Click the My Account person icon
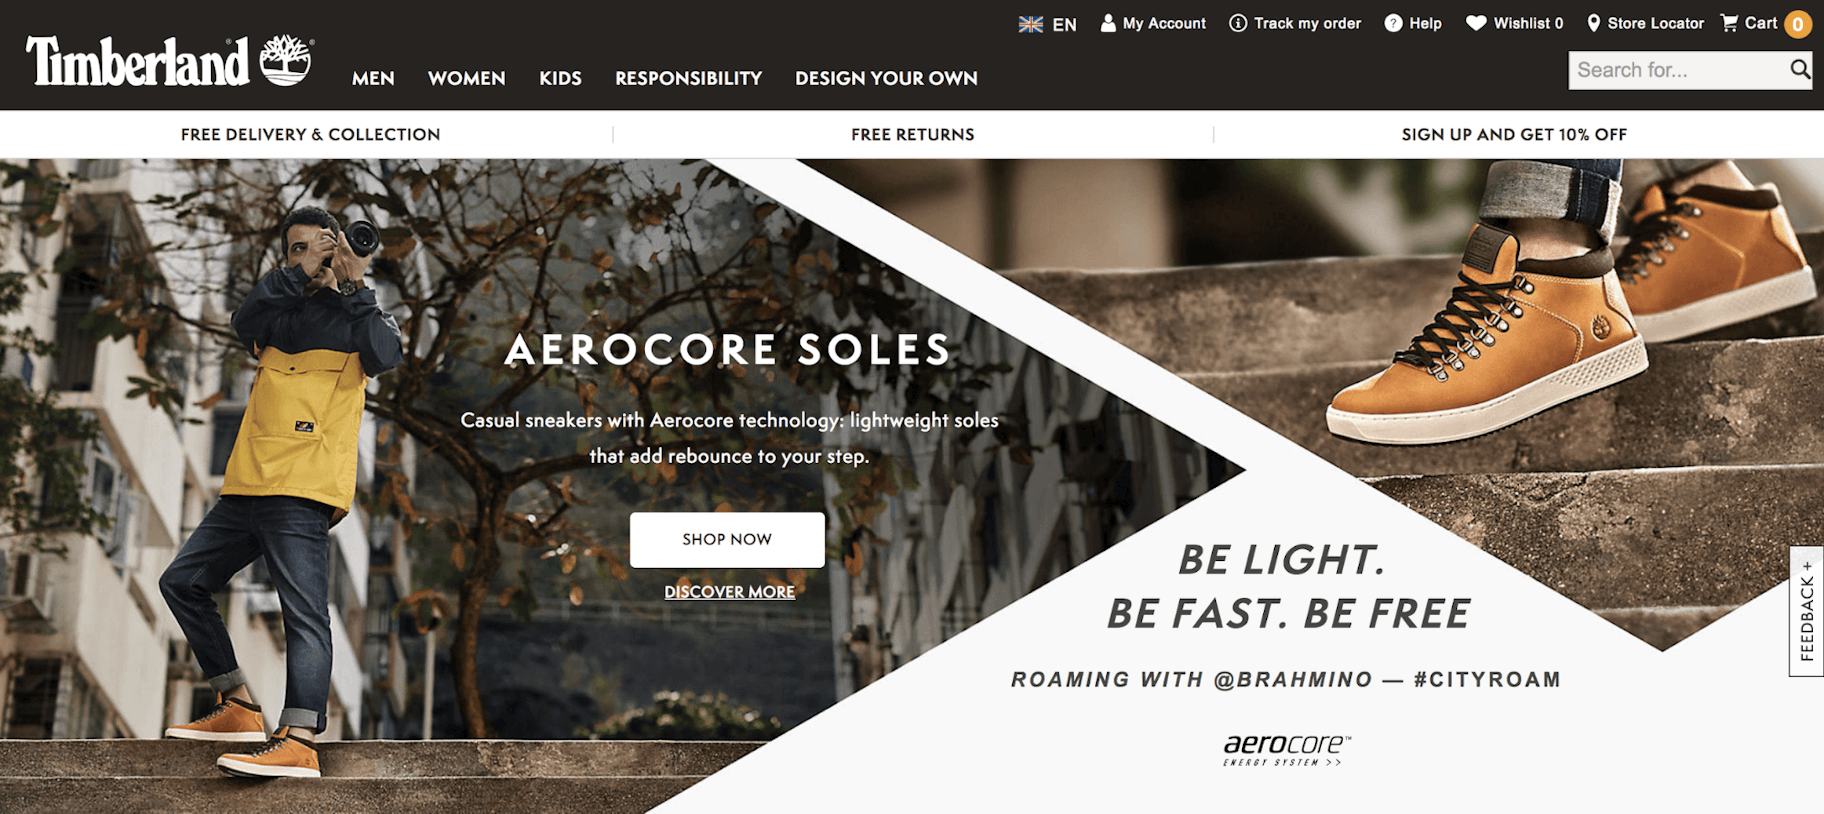Screen dimensions: 1824x814 point(1108,23)
